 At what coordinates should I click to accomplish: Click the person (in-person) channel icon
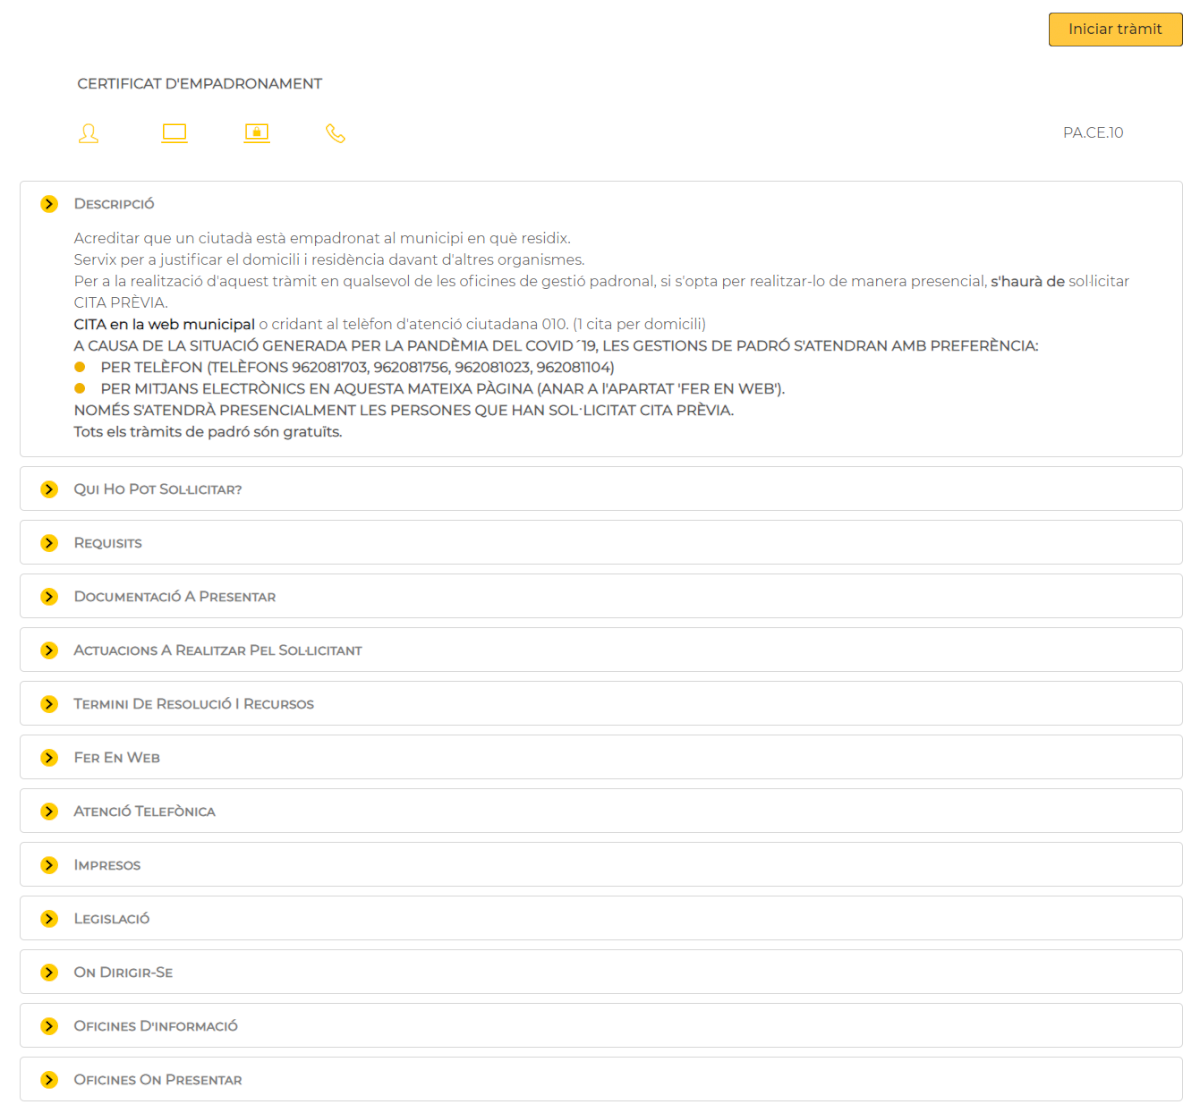click(x=89, y=133)
